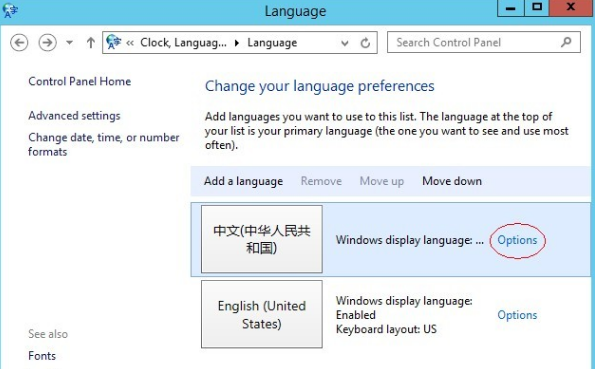Screen dimensions: 595x369
Task: Select the Chinese language tile
Action: click(x=262, y=239)
